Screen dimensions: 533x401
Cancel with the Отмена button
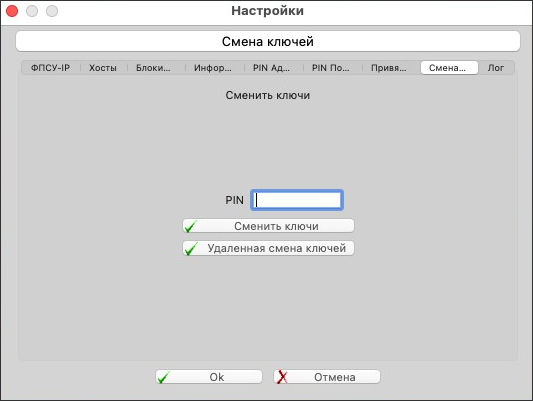(327, 377)
